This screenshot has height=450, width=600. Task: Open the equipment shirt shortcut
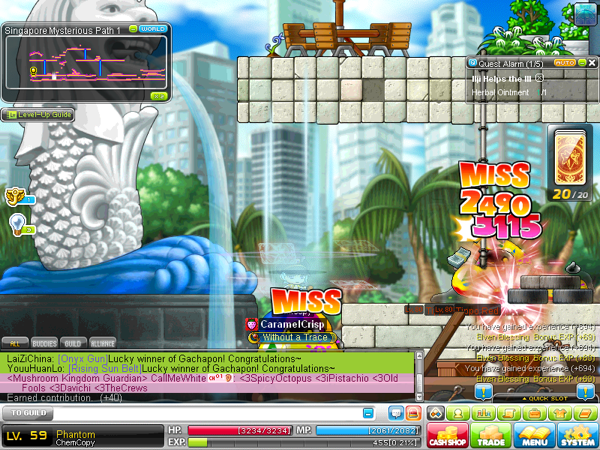(x=560, y=413)
